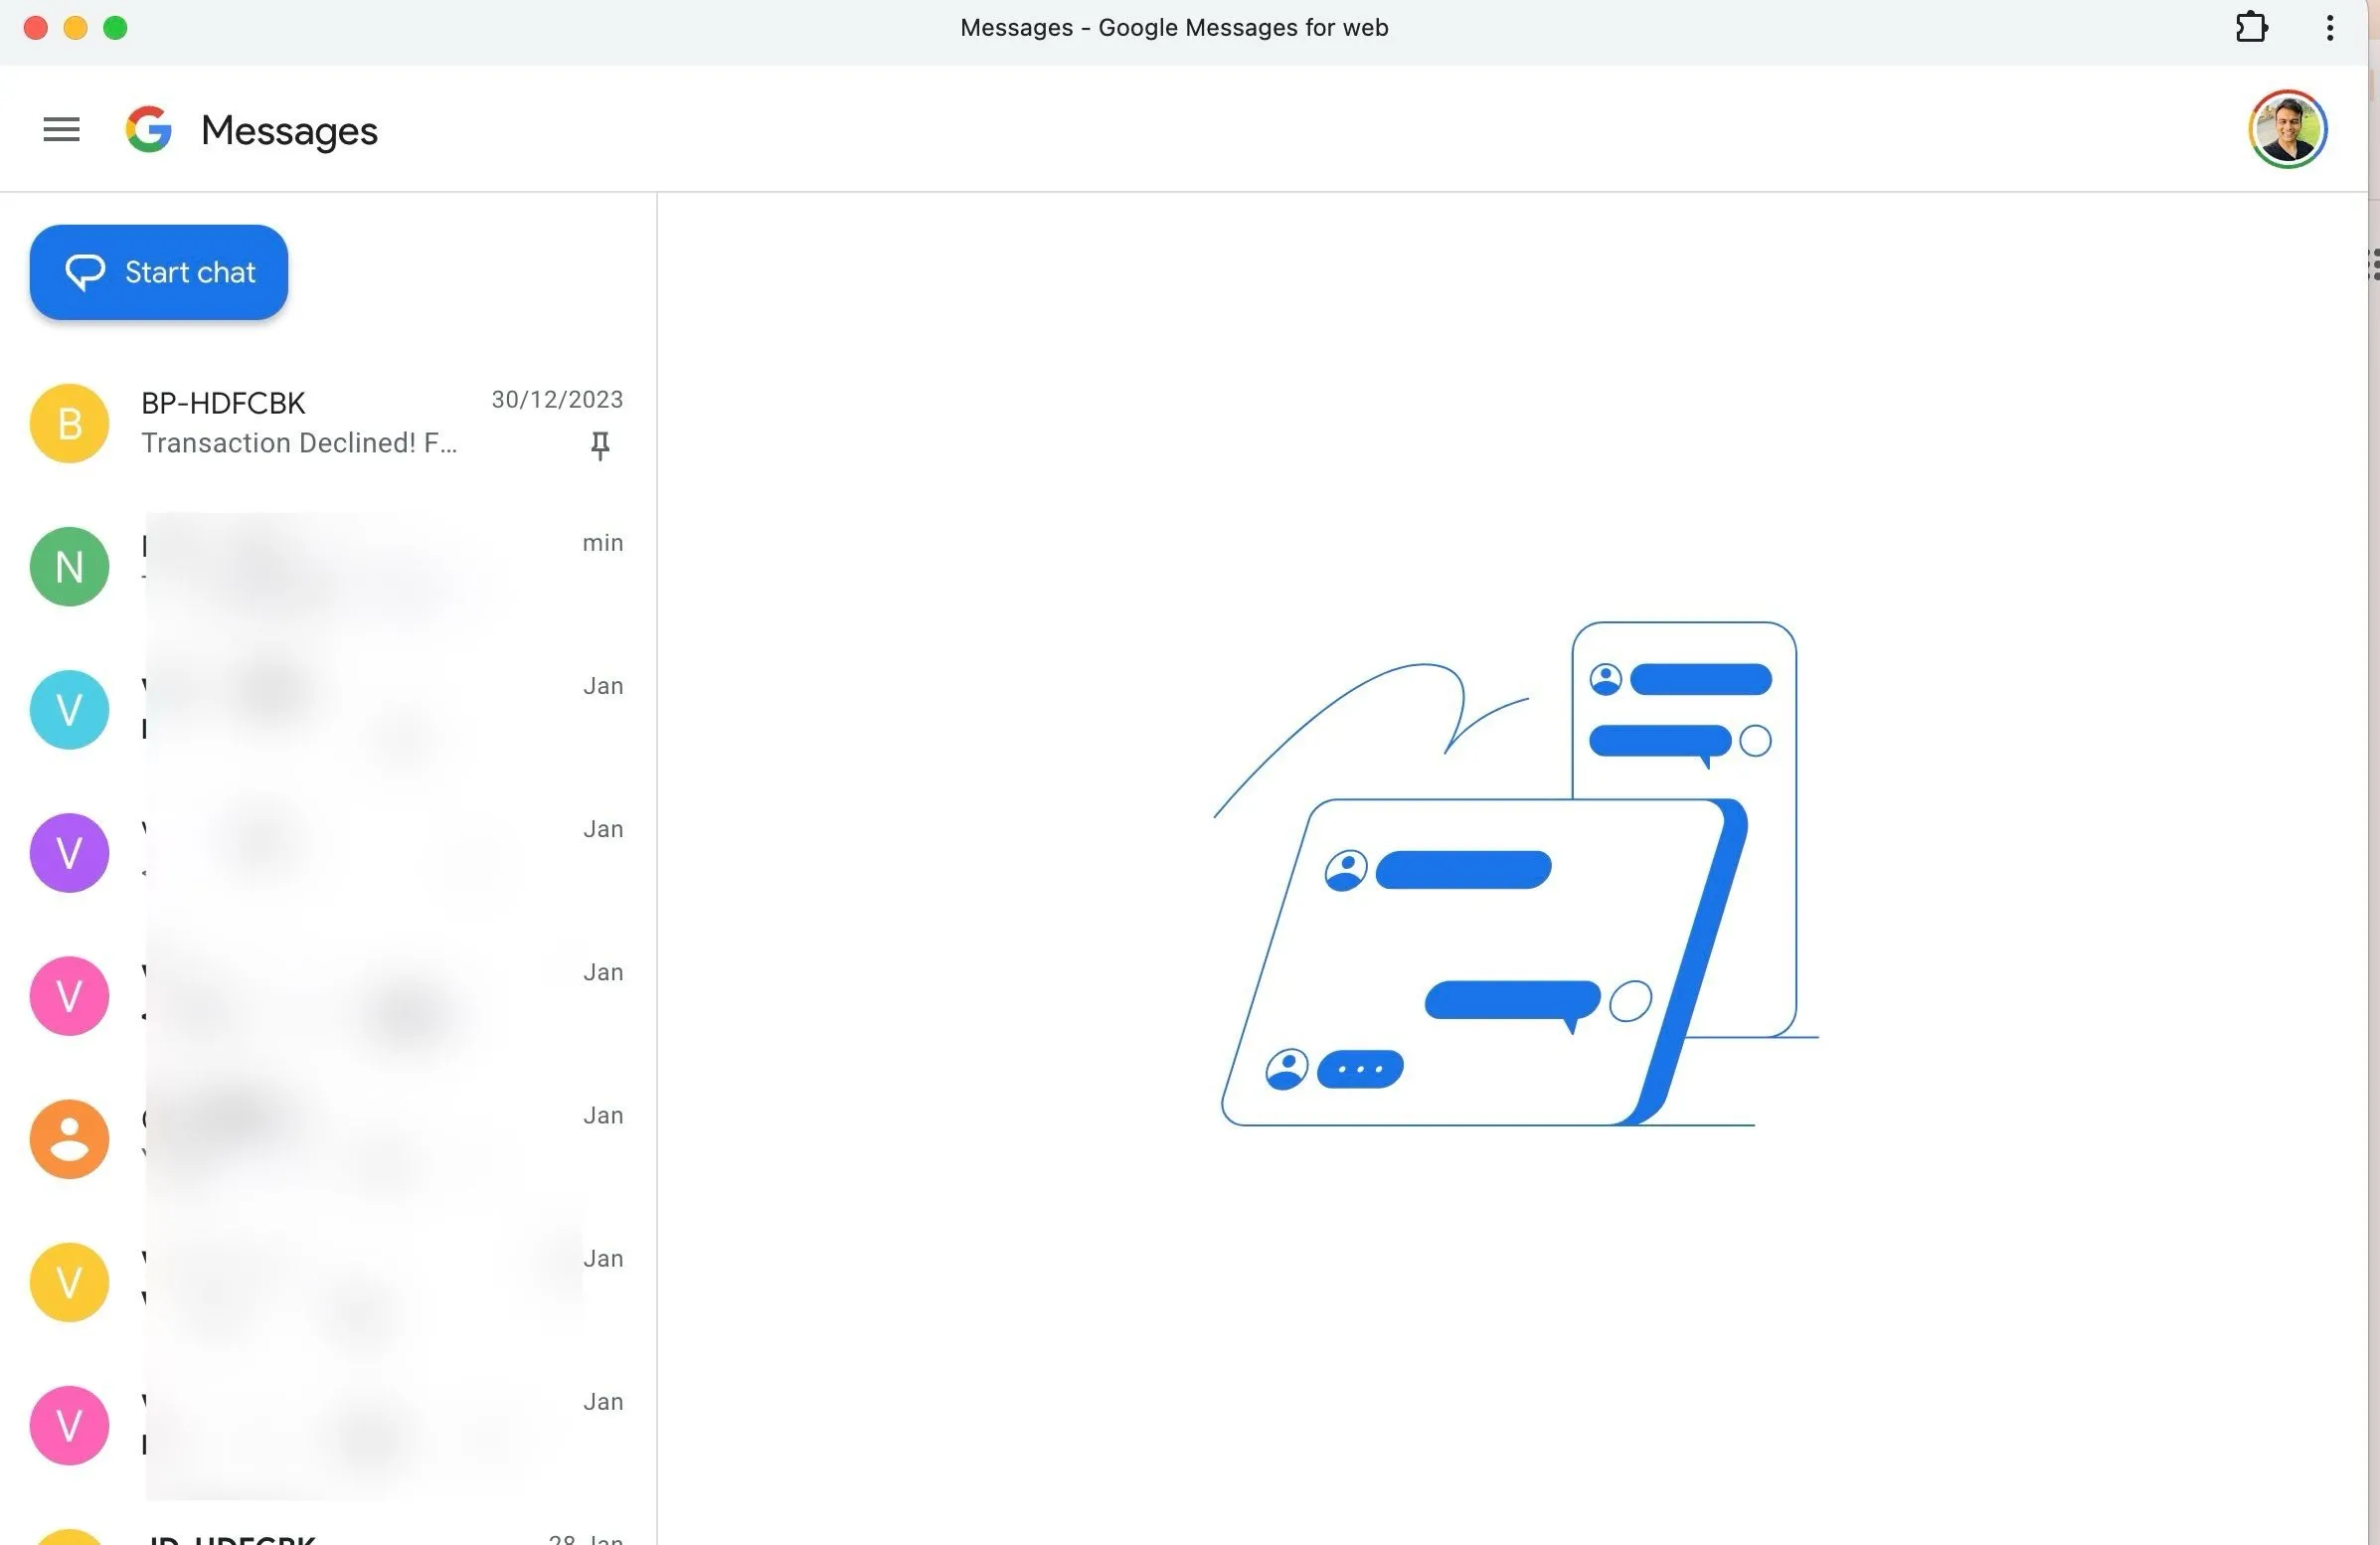Screen dimensions: 2380x1545
Task: Click the browser extensions puzzle icon
Action: coord(2252,27)
